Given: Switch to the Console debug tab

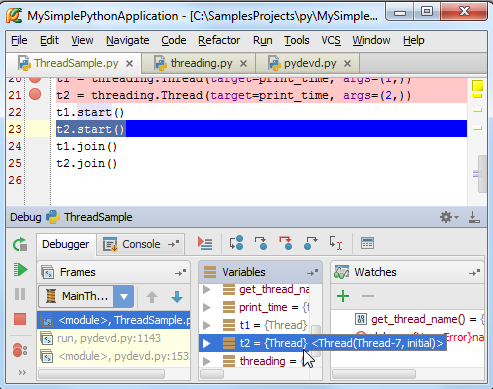Looking at the screenshot, I should [141, 244].
